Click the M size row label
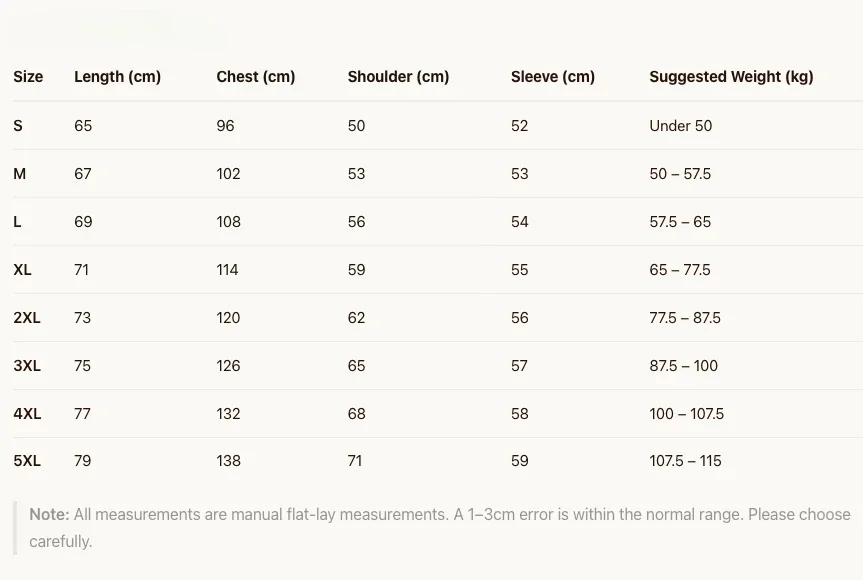This screenshot has height=580, width=863. tap(20, 174)
